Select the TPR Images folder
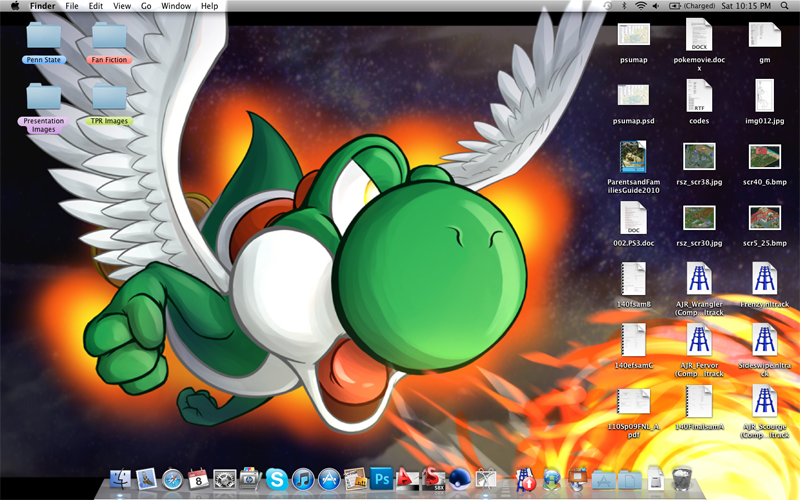The height and width of the screenshot is (500, 800). click(x=109, y=104)
